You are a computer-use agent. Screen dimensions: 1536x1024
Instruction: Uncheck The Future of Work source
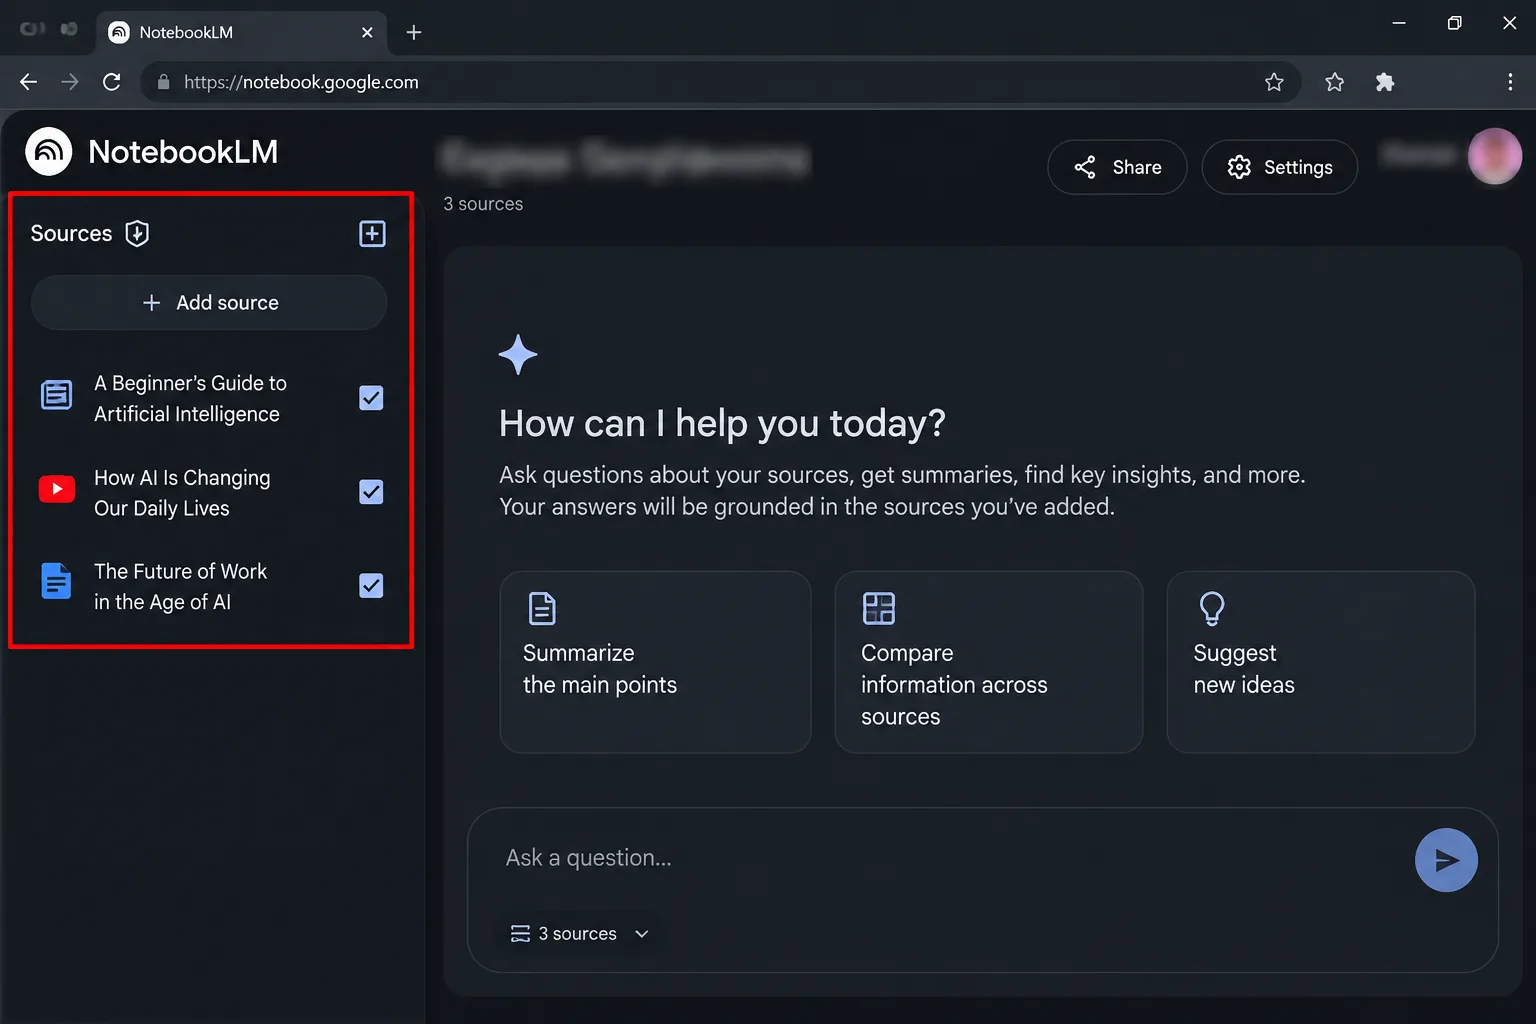371,586
